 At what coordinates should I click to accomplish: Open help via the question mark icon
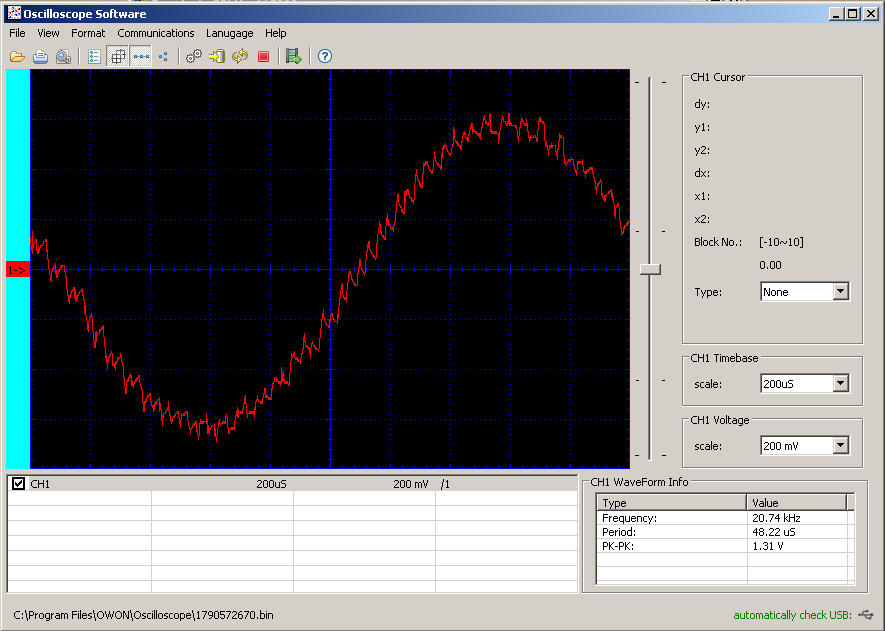coord(324,57)
